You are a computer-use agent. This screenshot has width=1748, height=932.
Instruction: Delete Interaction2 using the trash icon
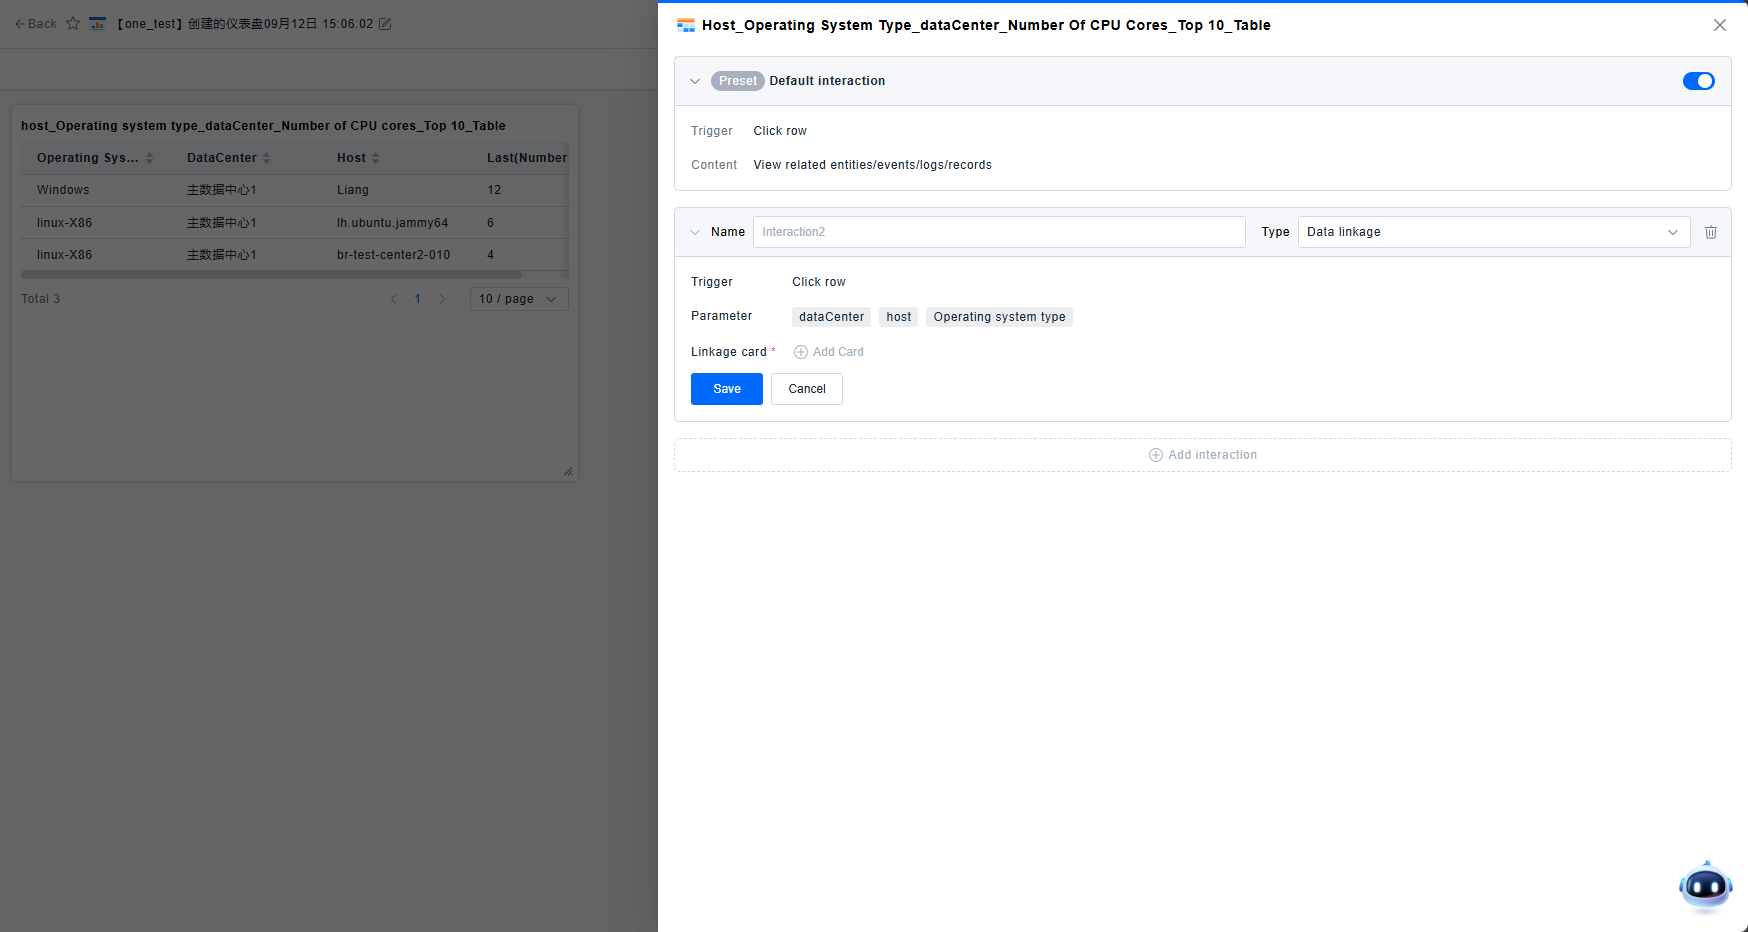point(1710,232)
